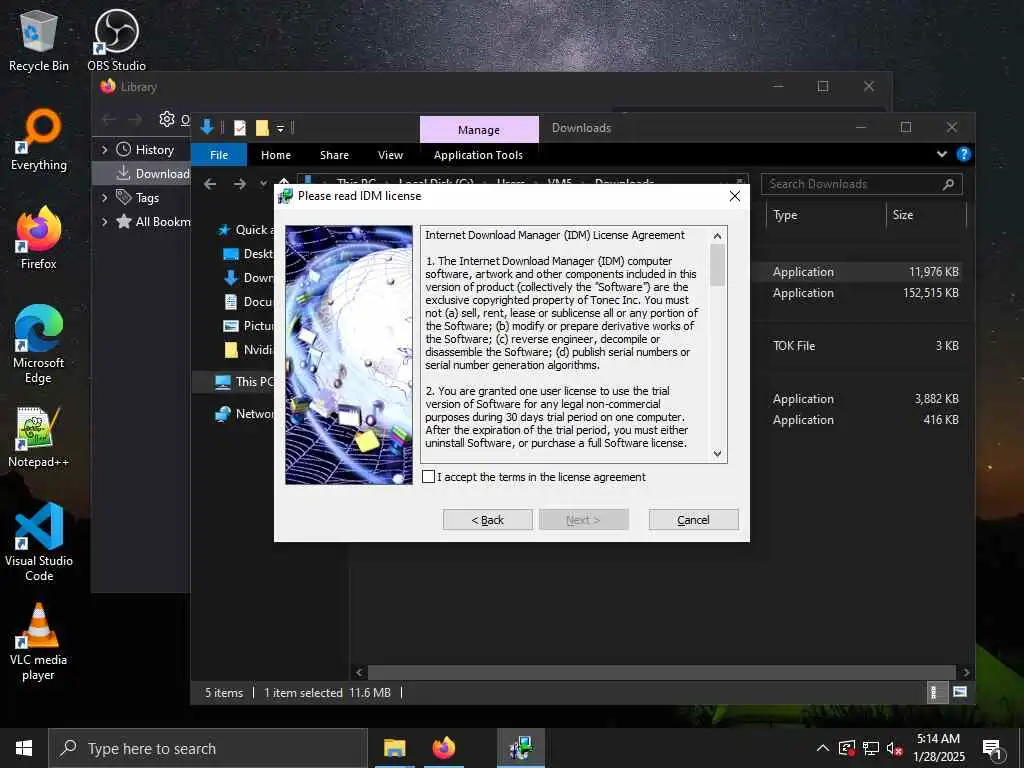Open the Recycle Bin desktop icon
Viewport: 1024px width, 768px height.
point(39,40)
